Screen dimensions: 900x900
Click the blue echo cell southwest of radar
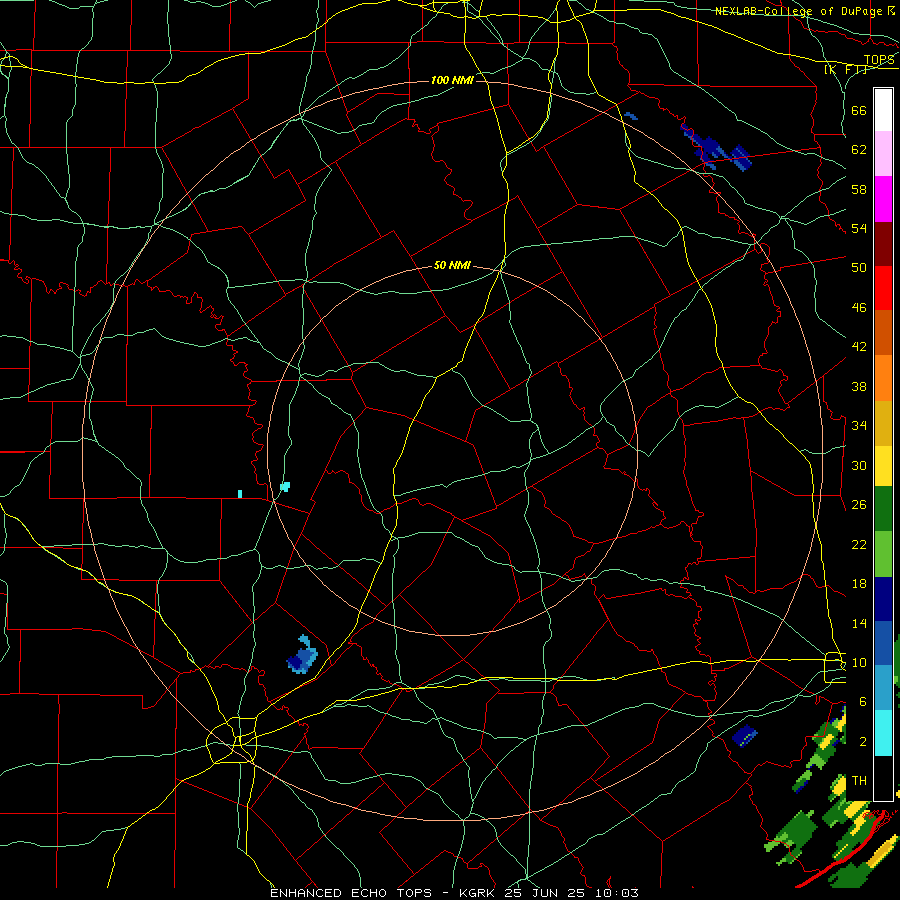302,655
